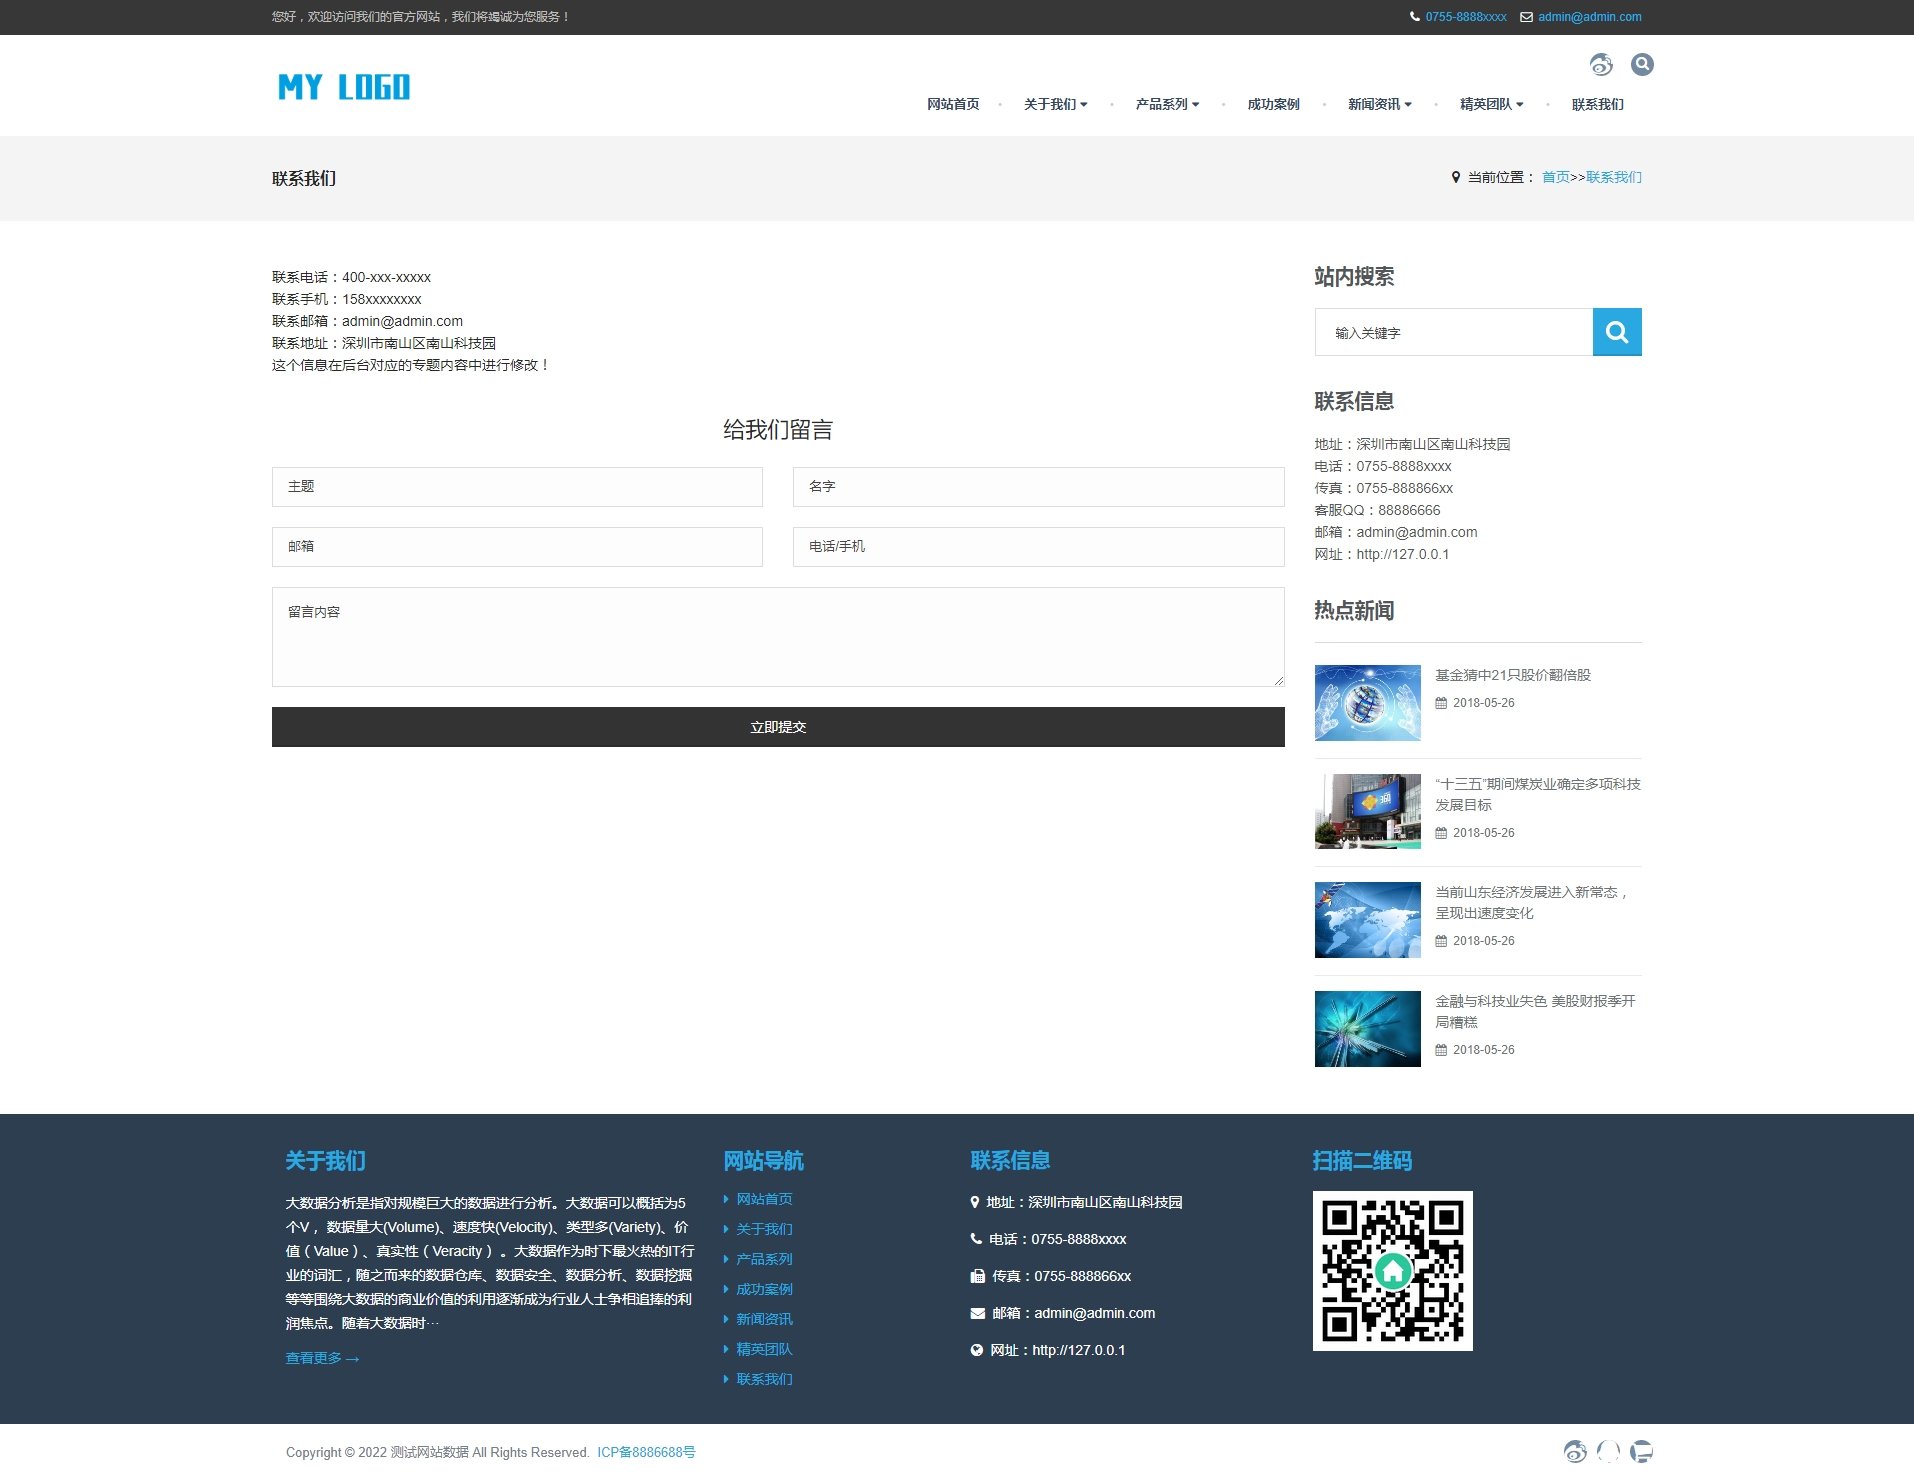Click the Weibo icon in the header
The height and width of the screenshot is (1481, 1914).
tap(1601, 65)
